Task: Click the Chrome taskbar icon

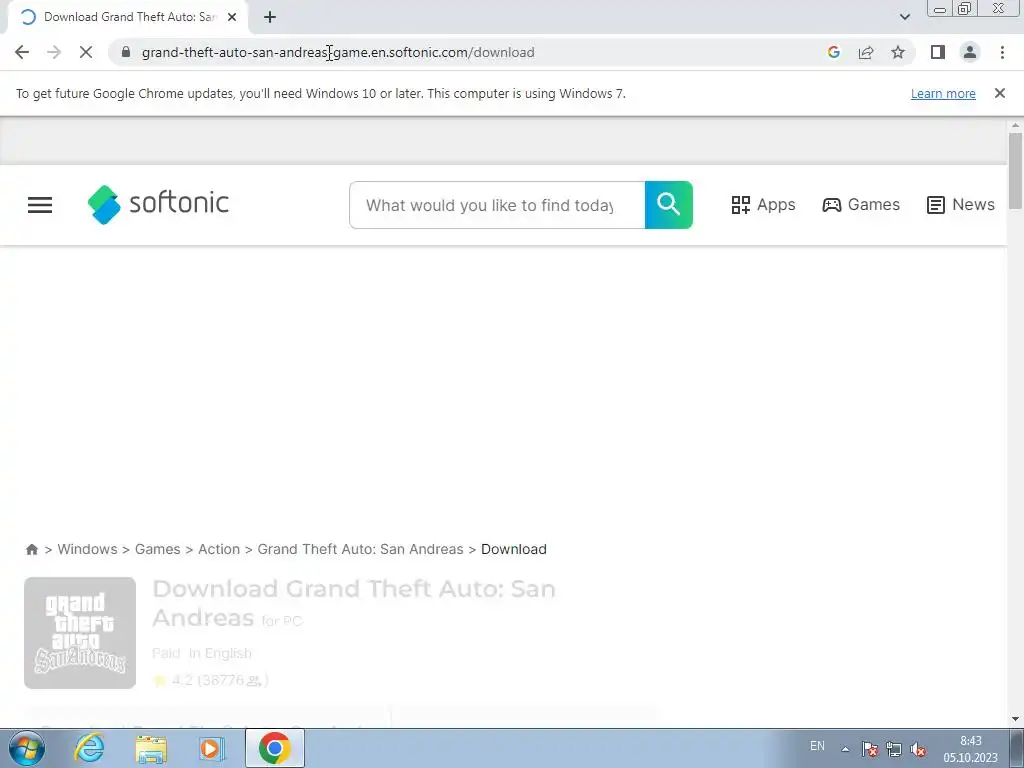Action: [x=274, y=748]
